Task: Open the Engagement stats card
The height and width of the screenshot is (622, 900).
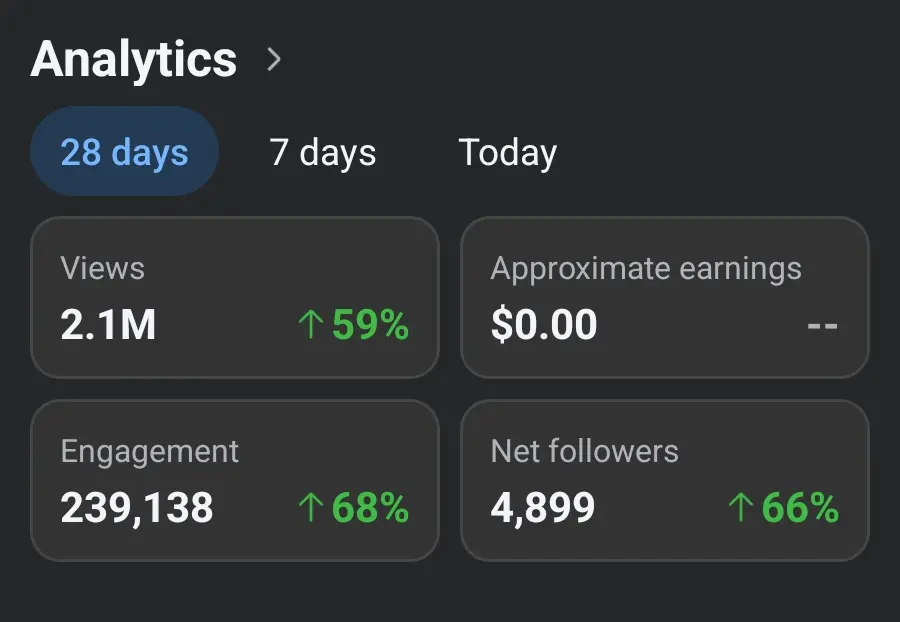Action: 235,480
